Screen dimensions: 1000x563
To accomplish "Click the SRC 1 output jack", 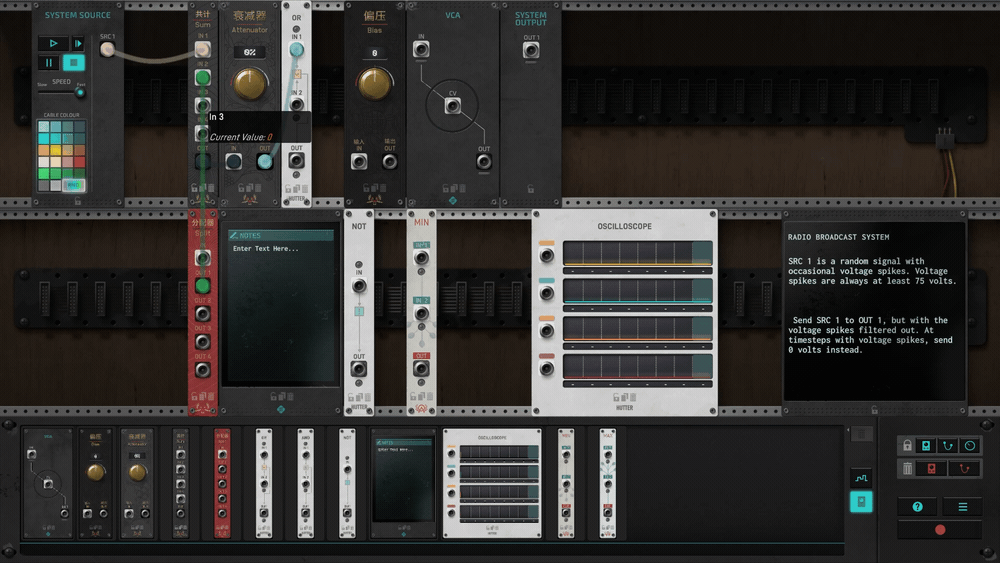I will click(107, 50).
